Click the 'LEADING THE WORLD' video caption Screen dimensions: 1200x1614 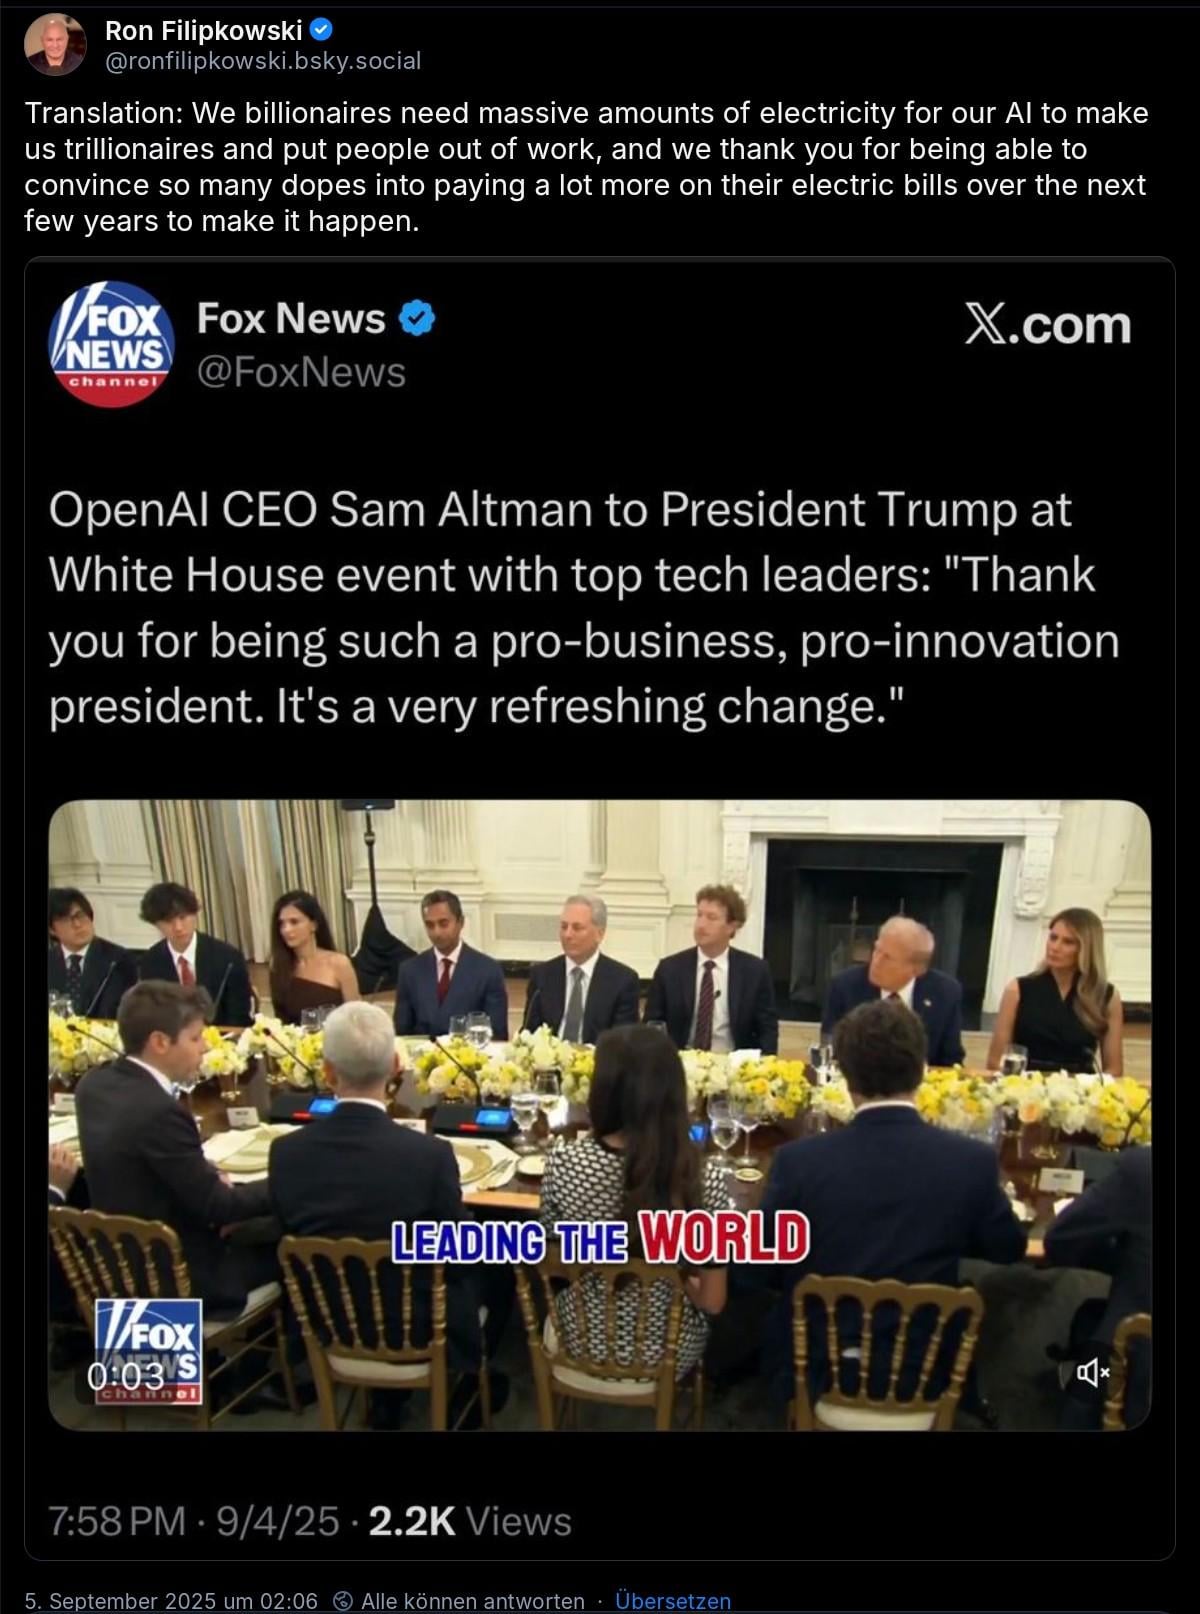pyautogui.click(x=600, y=1239)
